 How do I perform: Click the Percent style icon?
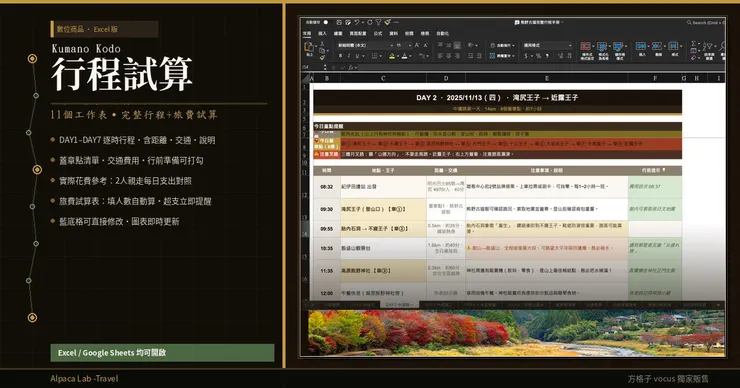(x=538, y=56)
